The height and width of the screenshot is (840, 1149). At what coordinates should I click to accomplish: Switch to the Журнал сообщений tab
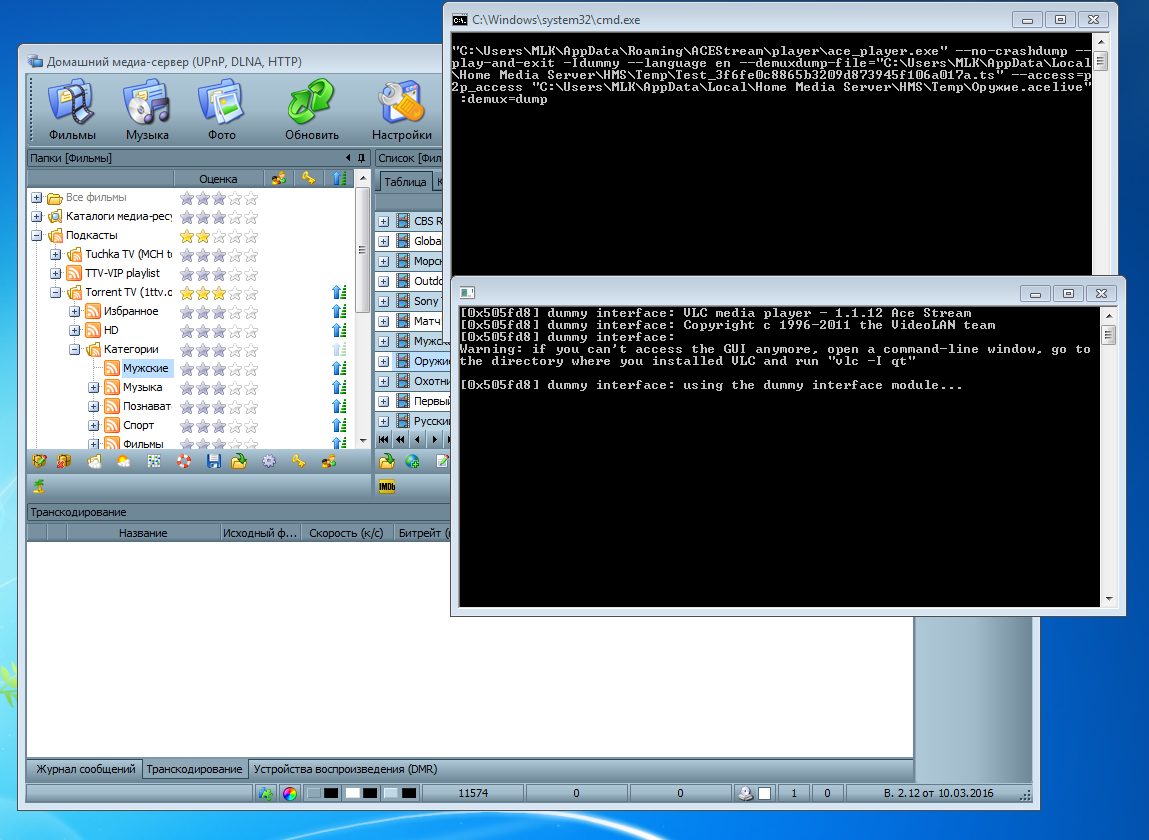85,769
